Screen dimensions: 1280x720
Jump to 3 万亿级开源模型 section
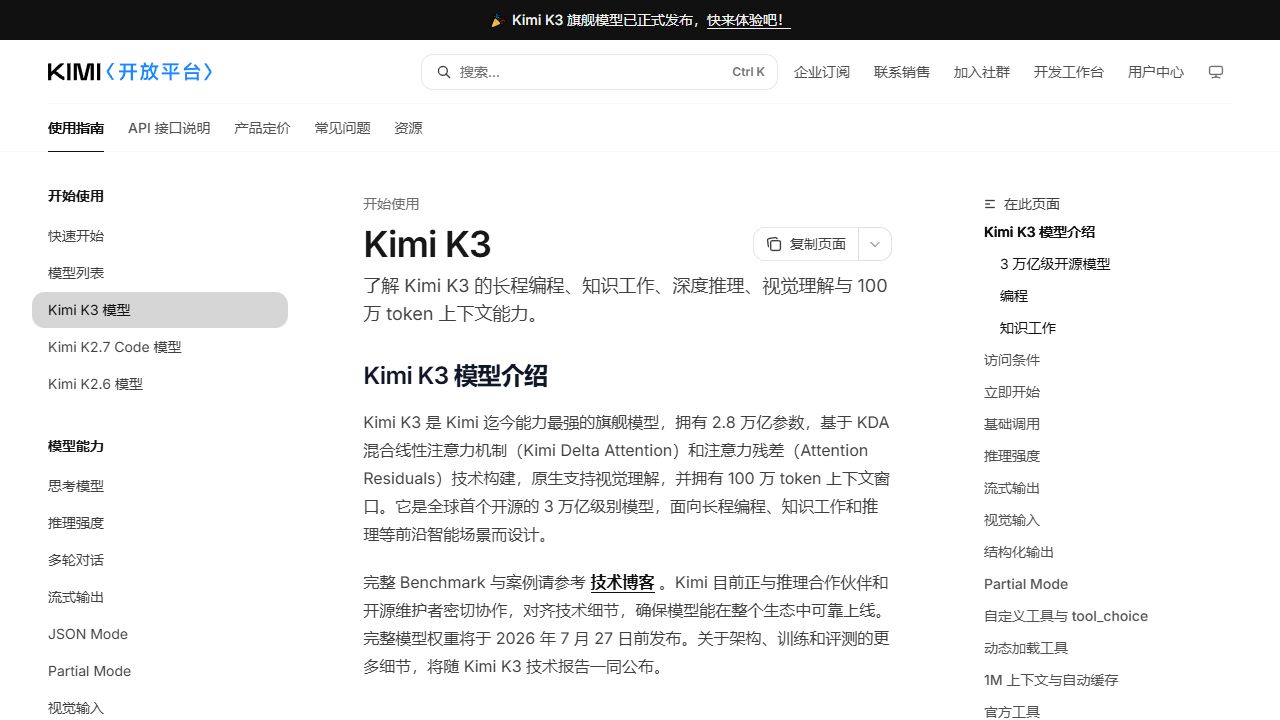pyautogui.click(x=1055, y=264)
